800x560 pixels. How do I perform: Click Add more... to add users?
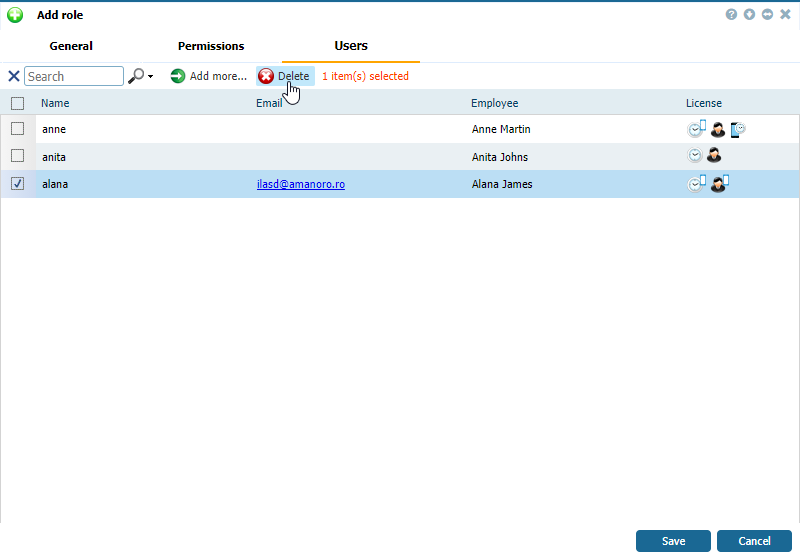point(208,76)
